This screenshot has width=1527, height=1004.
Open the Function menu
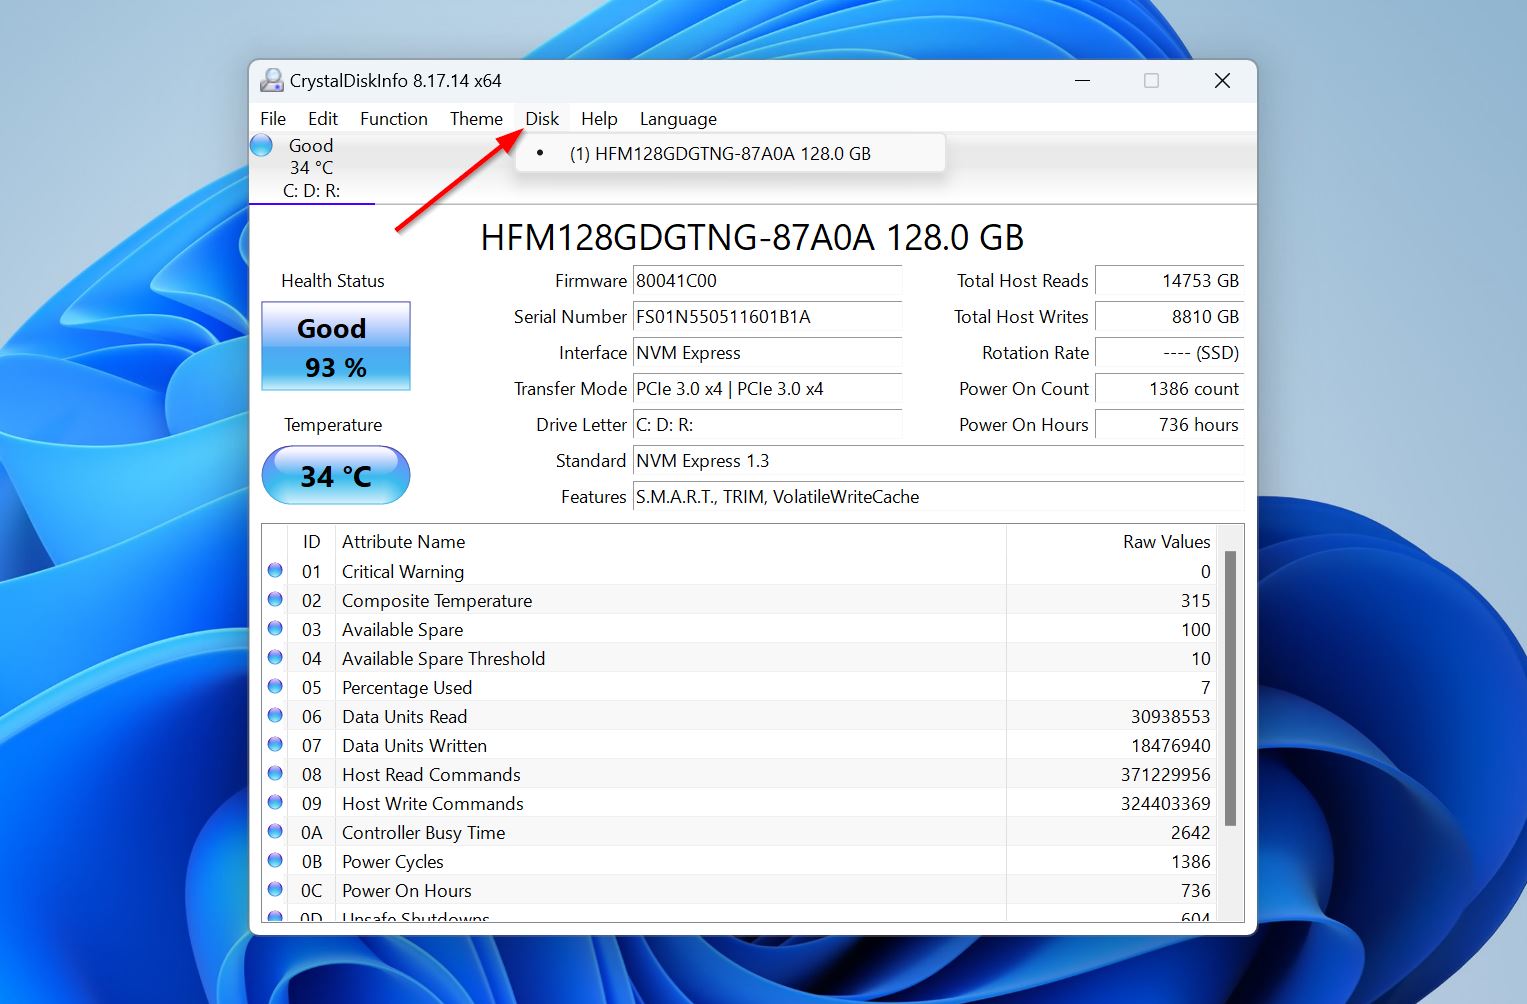[393, 119]
